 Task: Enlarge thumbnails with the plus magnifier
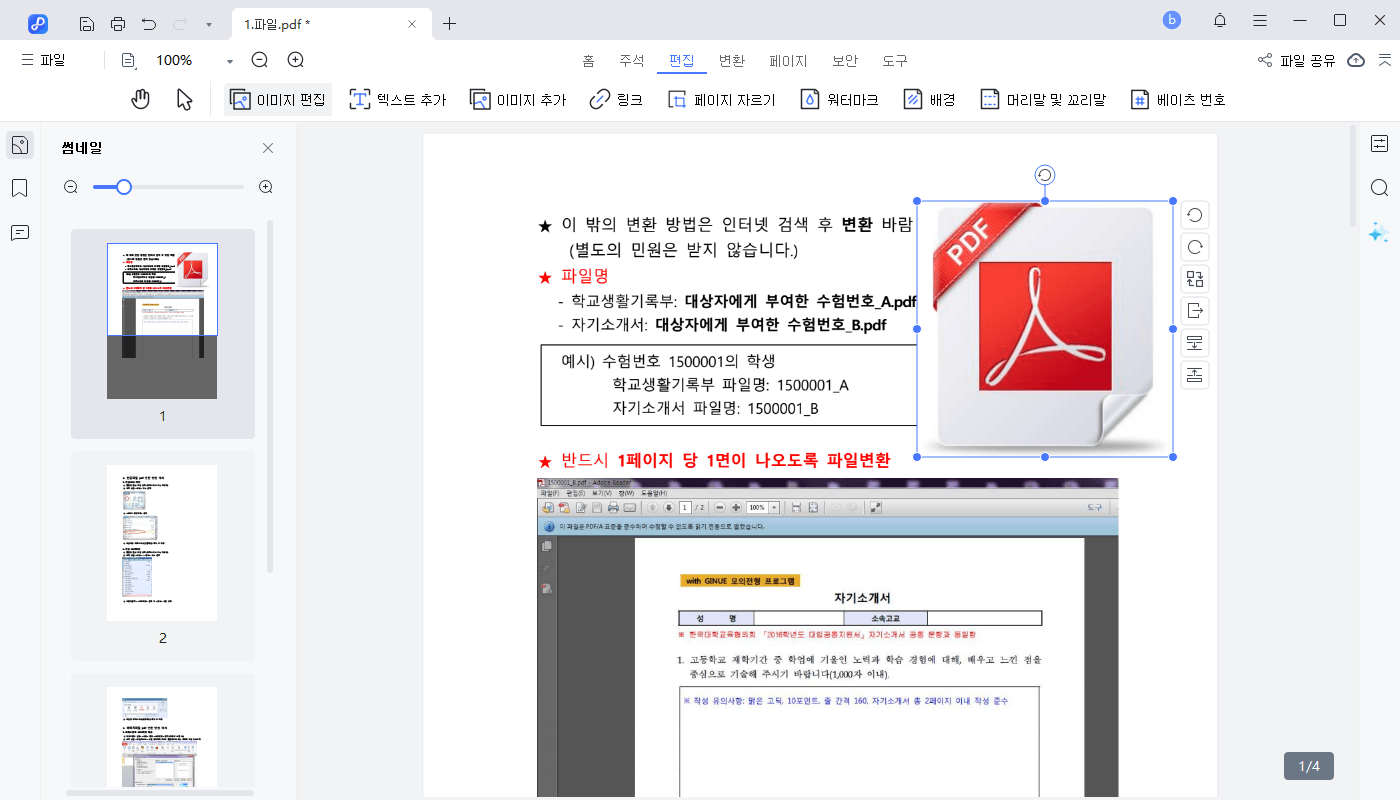pos(266,187)
